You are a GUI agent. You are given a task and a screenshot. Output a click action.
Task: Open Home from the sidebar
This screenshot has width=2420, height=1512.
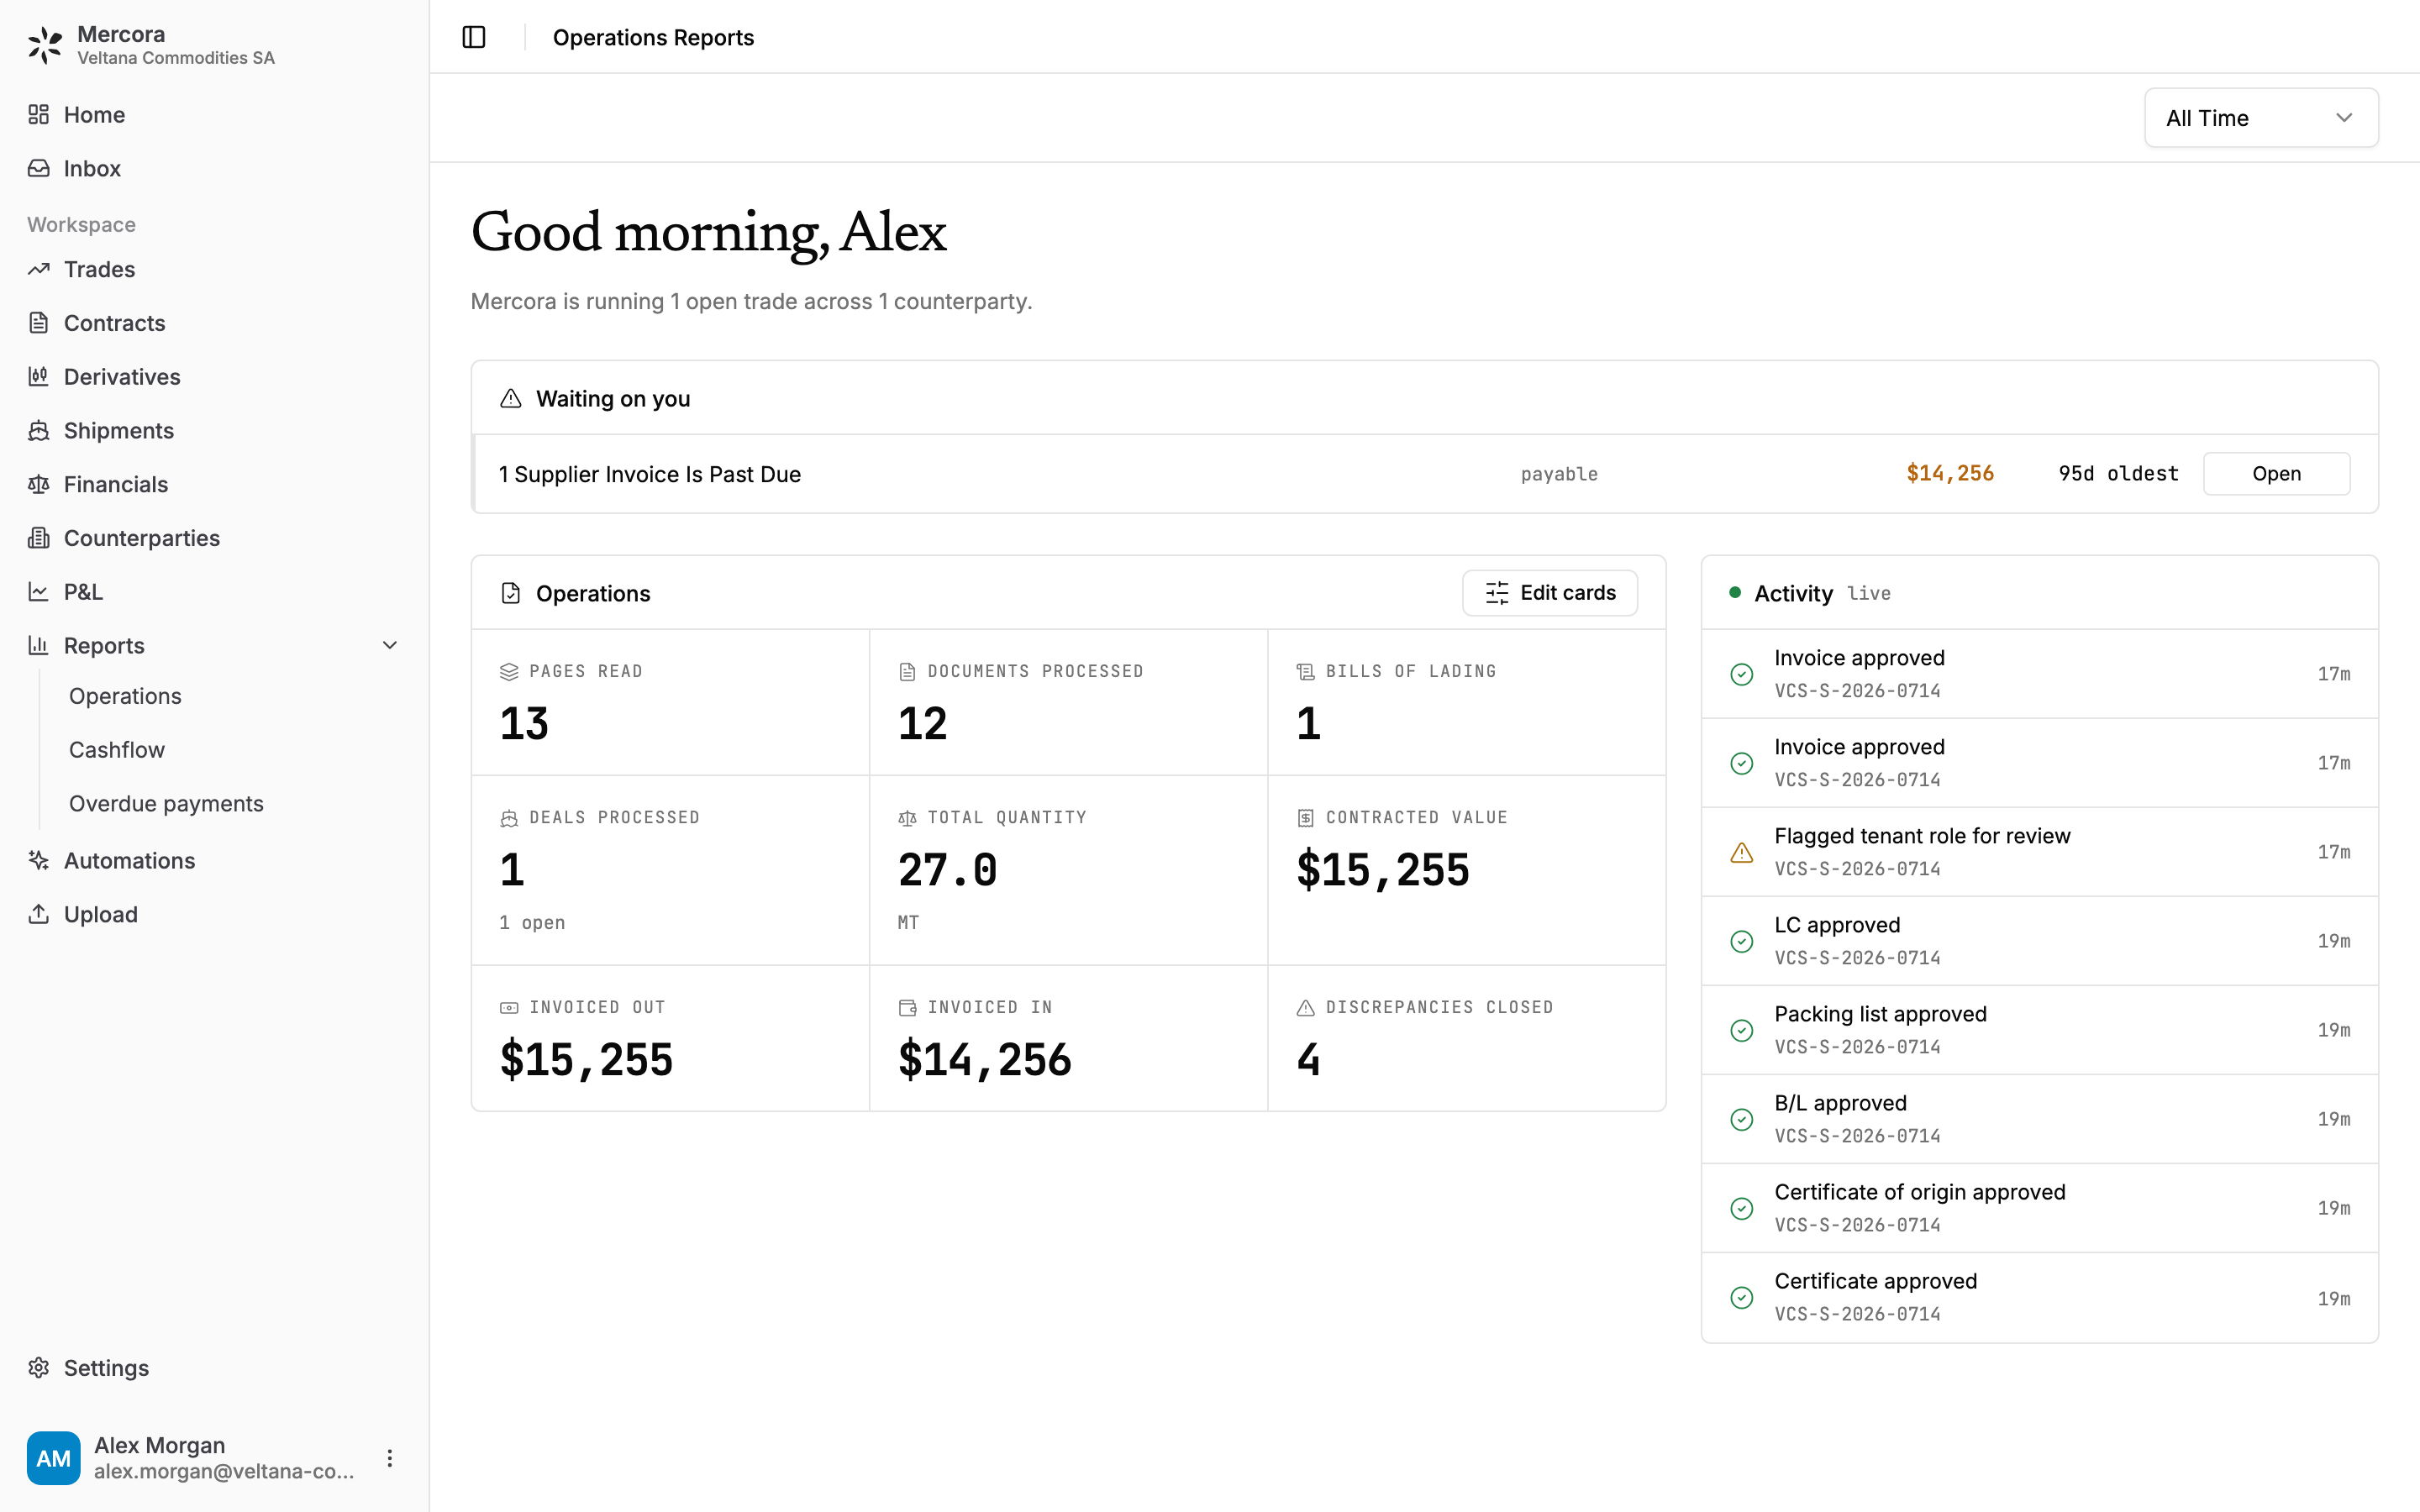click(214, 115)
